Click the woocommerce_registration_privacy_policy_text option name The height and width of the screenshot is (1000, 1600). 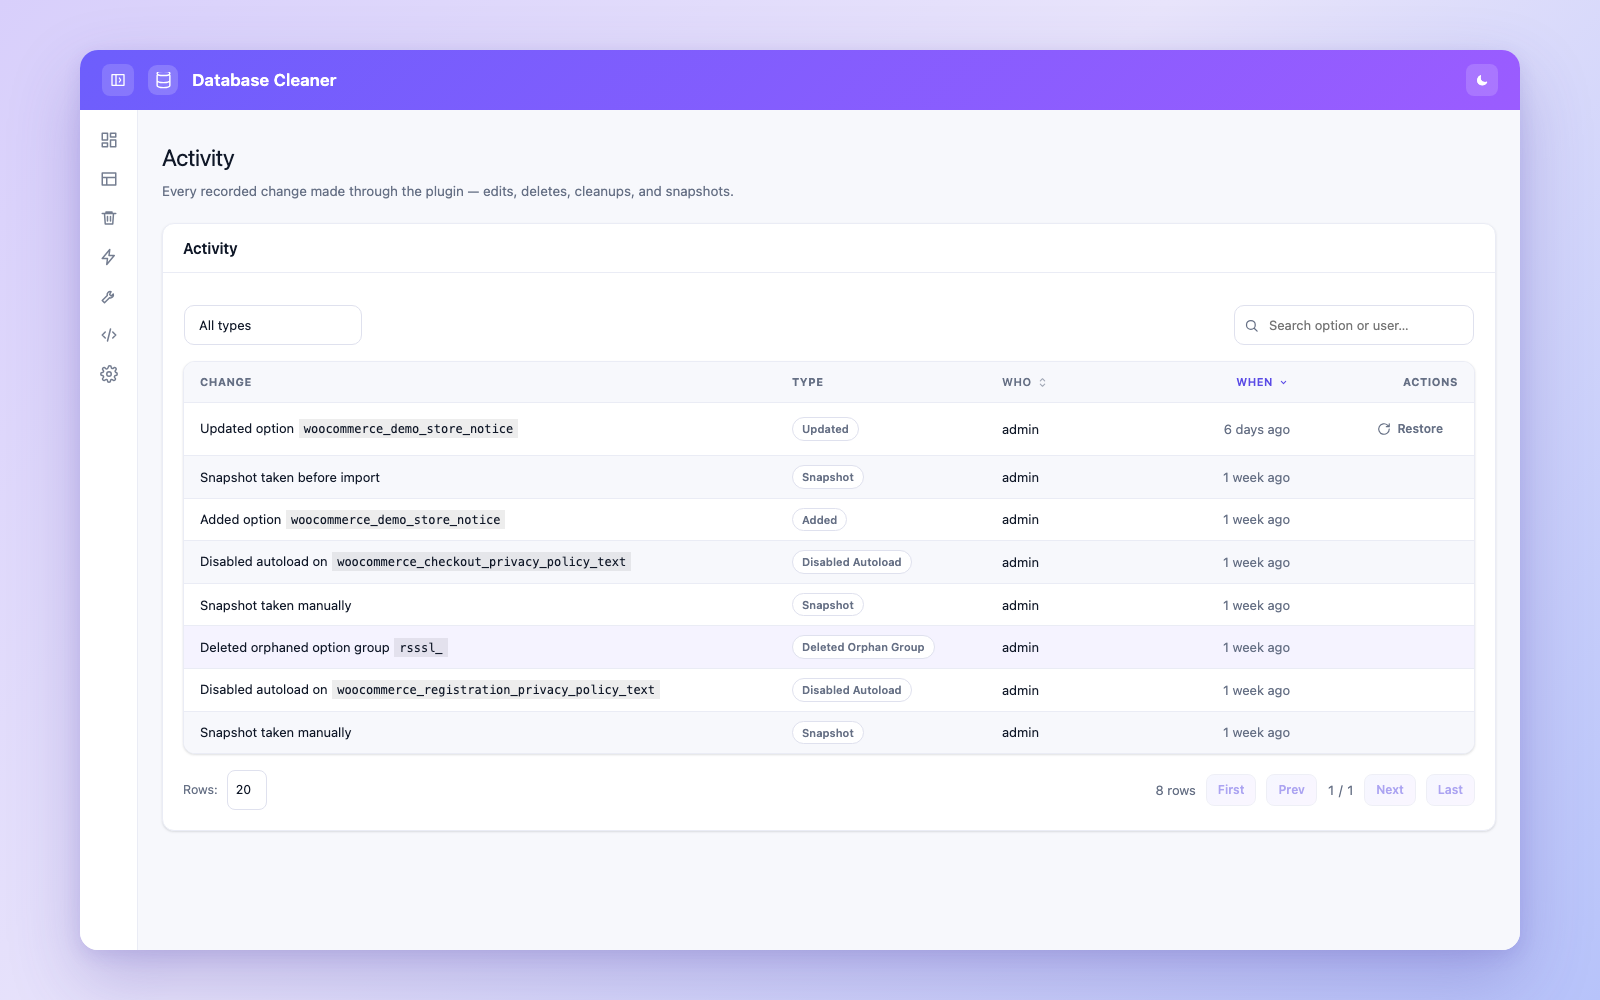pyautogui.click(x=496, y=690)
